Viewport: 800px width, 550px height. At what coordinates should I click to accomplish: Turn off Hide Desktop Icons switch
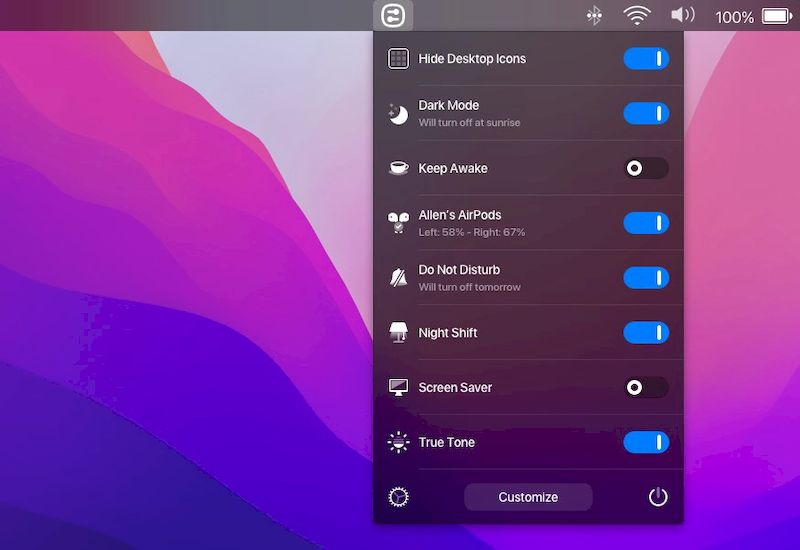tap(646, 59)
